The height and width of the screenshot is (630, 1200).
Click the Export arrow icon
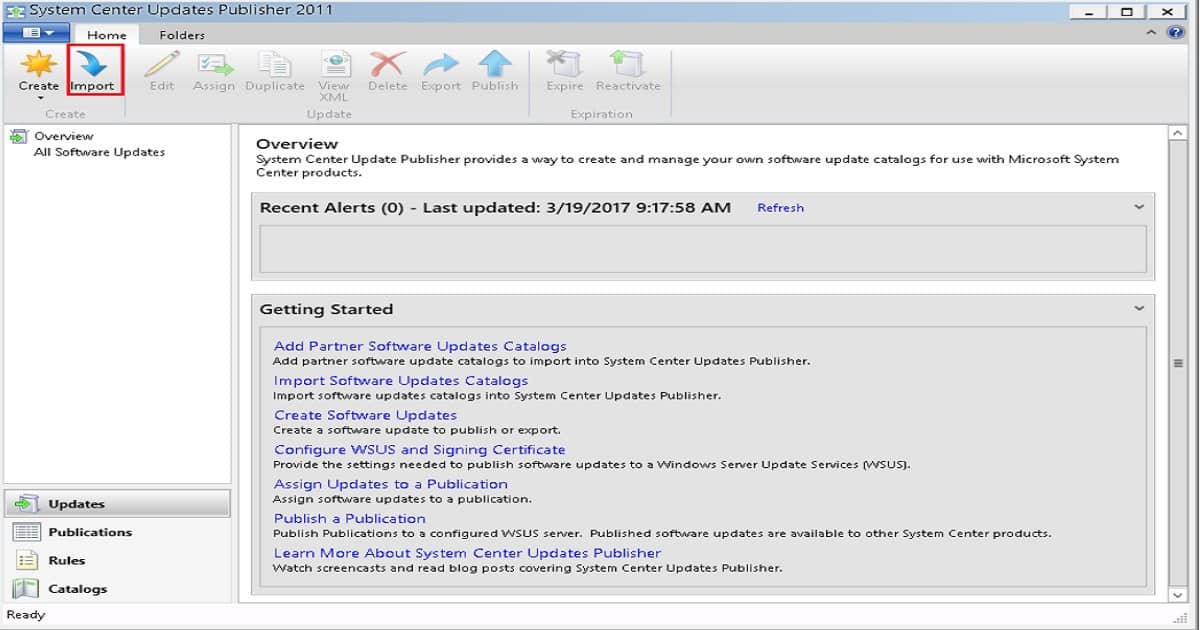tap(441, 63)
